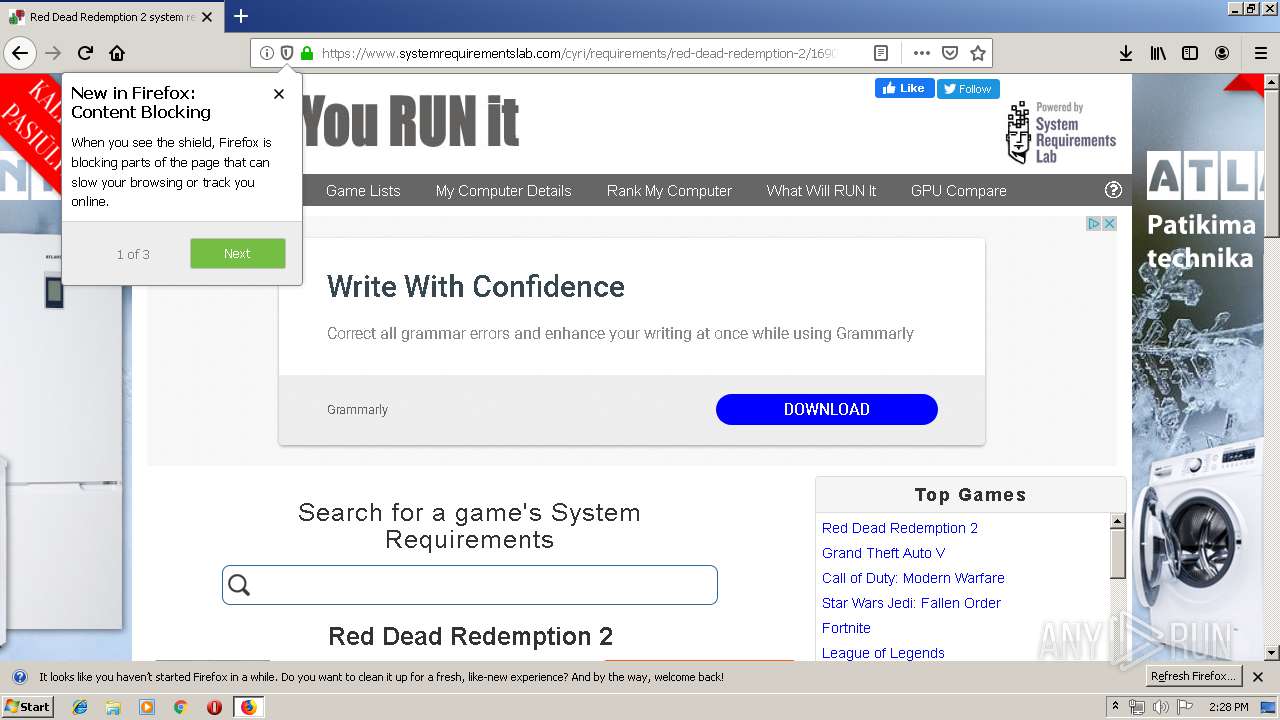Open page actions three-dot menu
The image size is (1280, 720).
921,53
